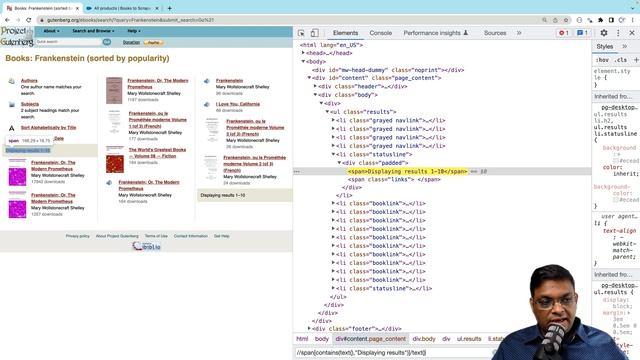Open DevTools settings gear
The width and height of the screenshot is (640, 360).
604,33
